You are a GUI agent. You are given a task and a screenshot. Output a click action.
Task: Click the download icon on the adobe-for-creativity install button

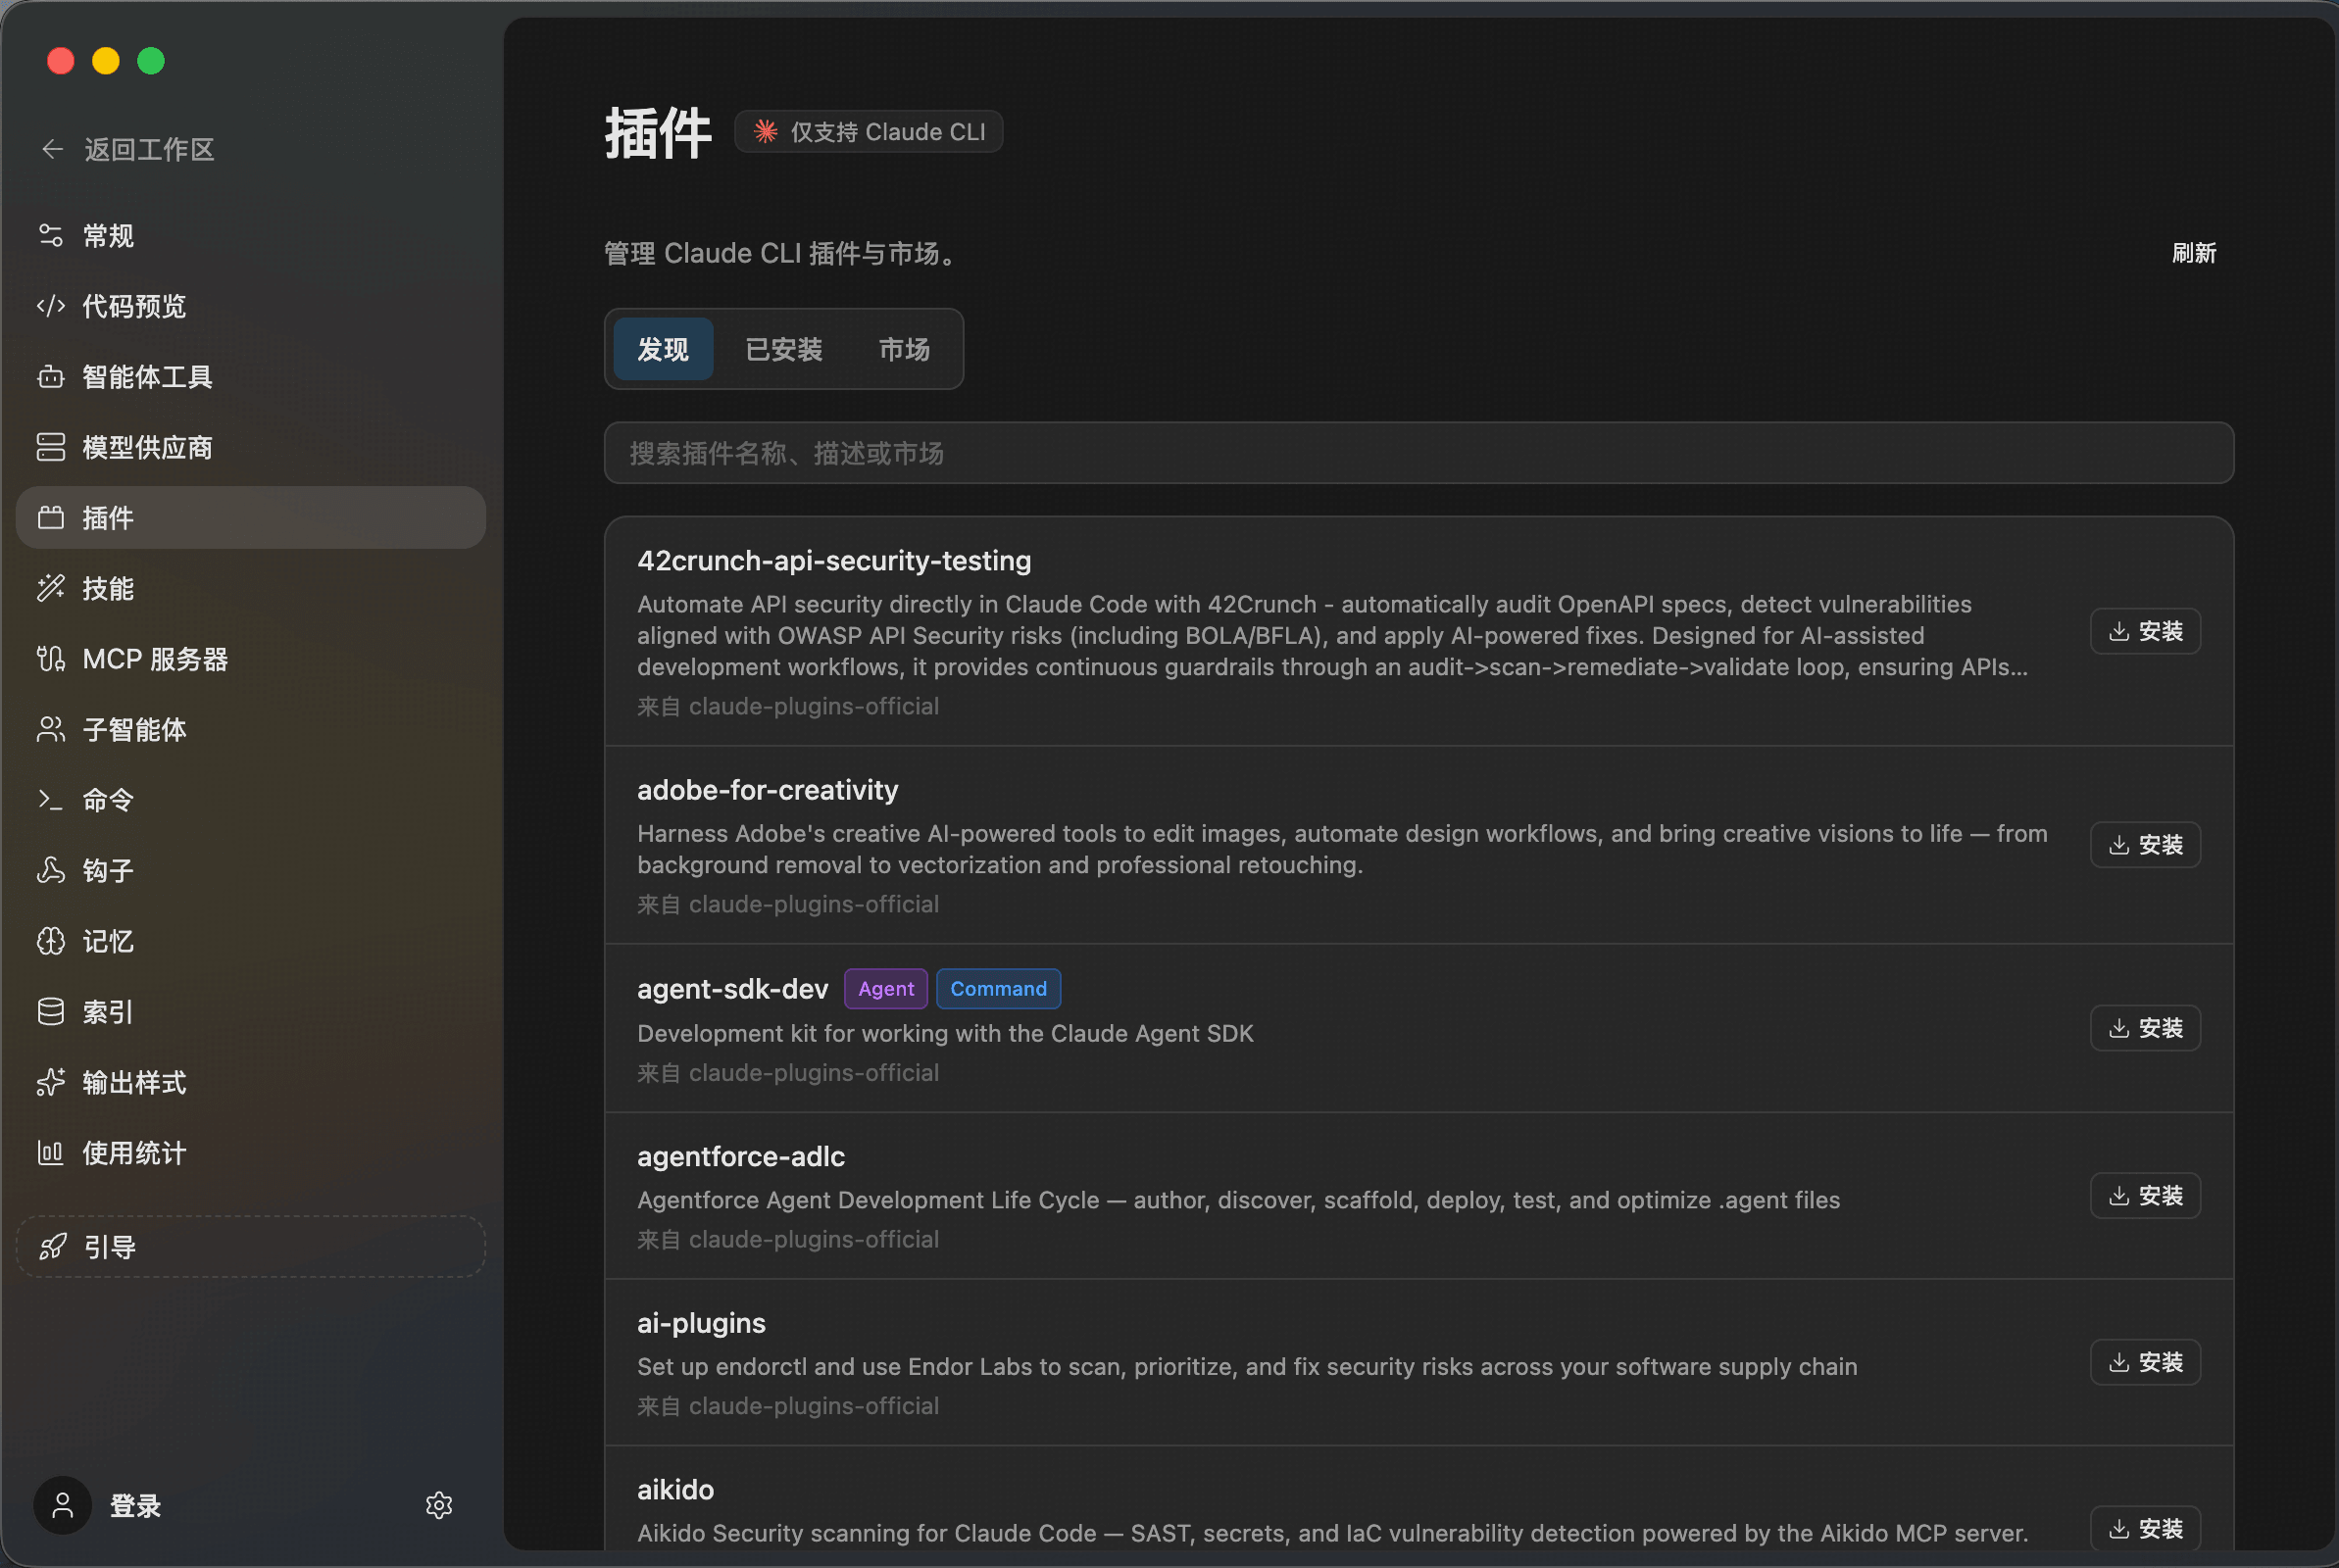(2118, 845)
